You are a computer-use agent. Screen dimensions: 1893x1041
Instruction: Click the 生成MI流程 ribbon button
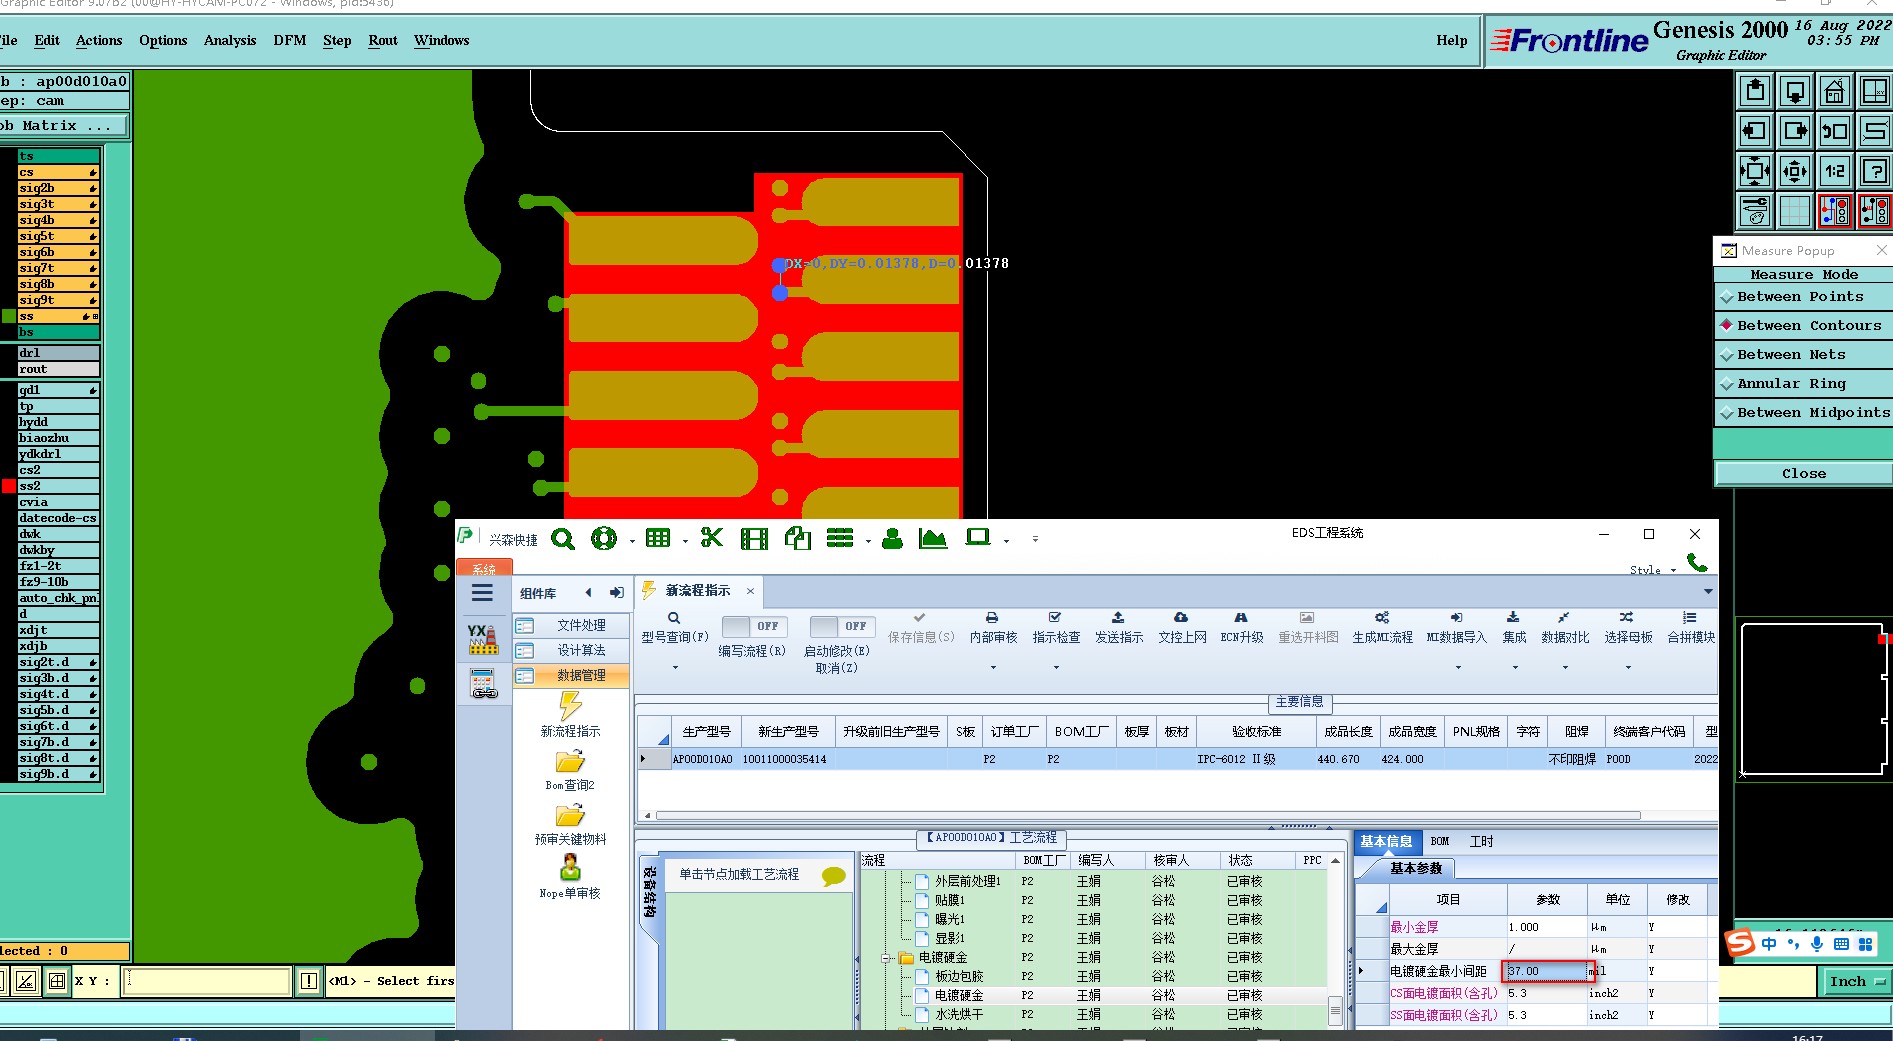(1382, 628)
